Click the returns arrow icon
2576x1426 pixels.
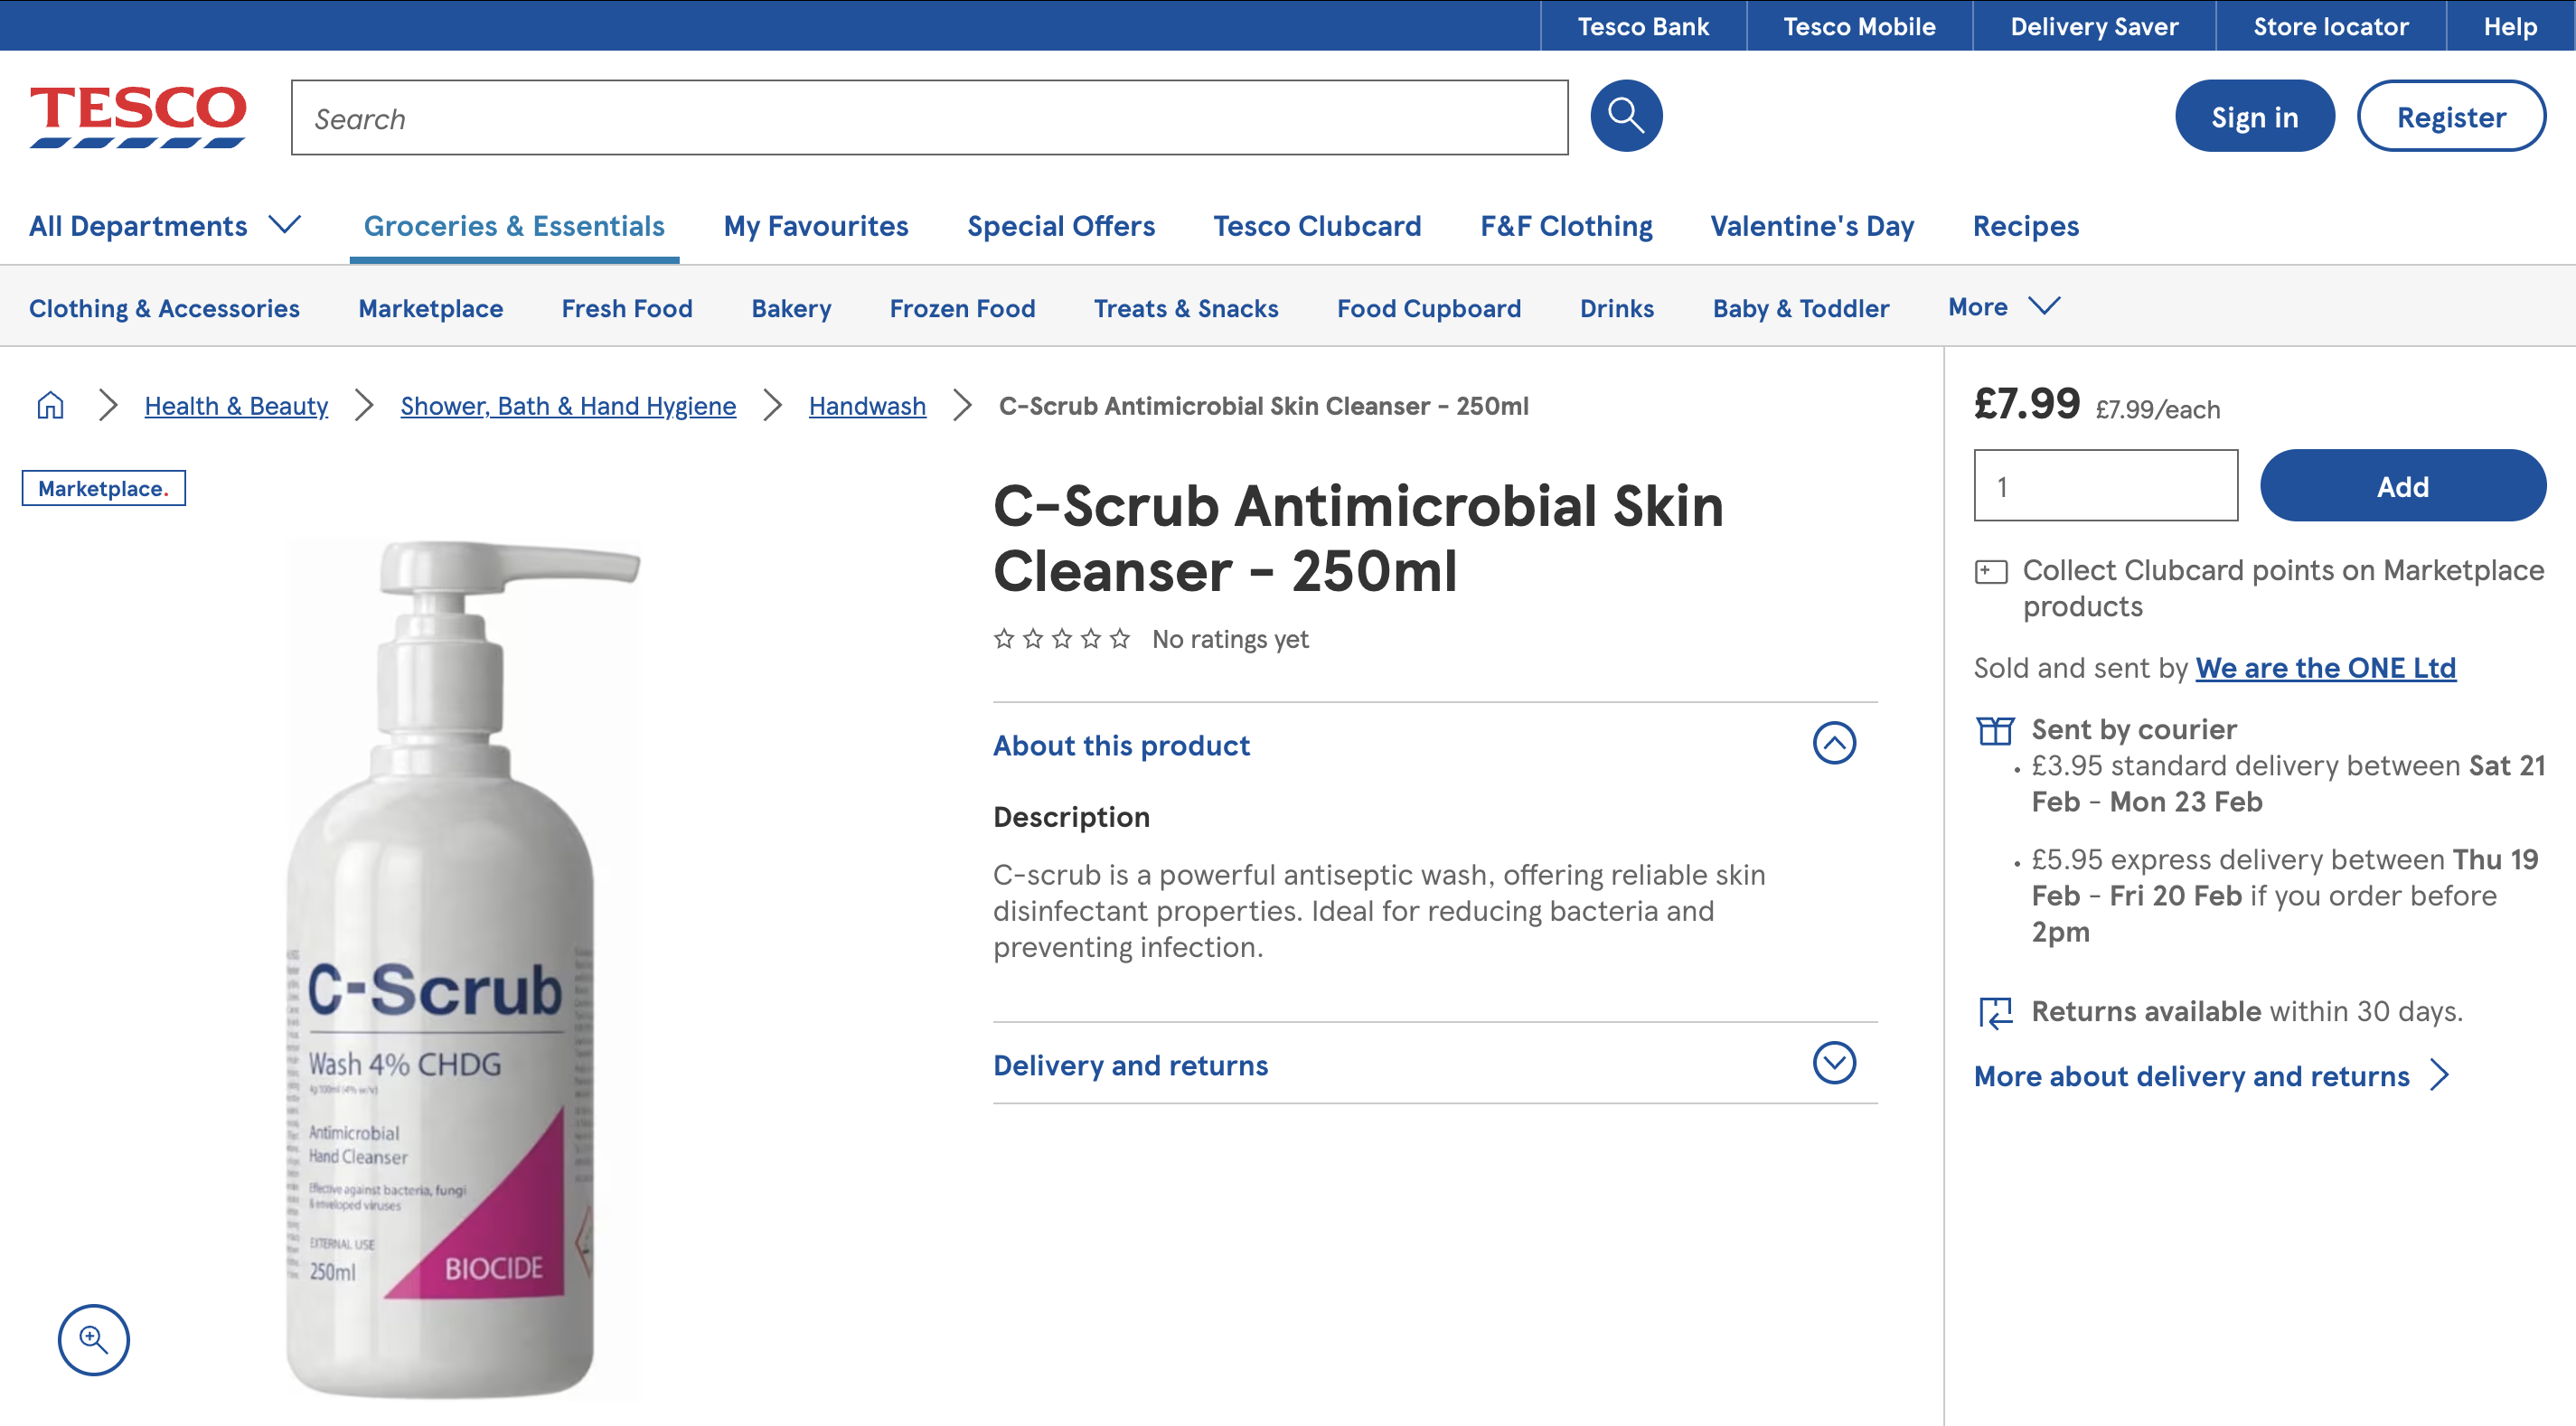[x=1995, y=1013]
